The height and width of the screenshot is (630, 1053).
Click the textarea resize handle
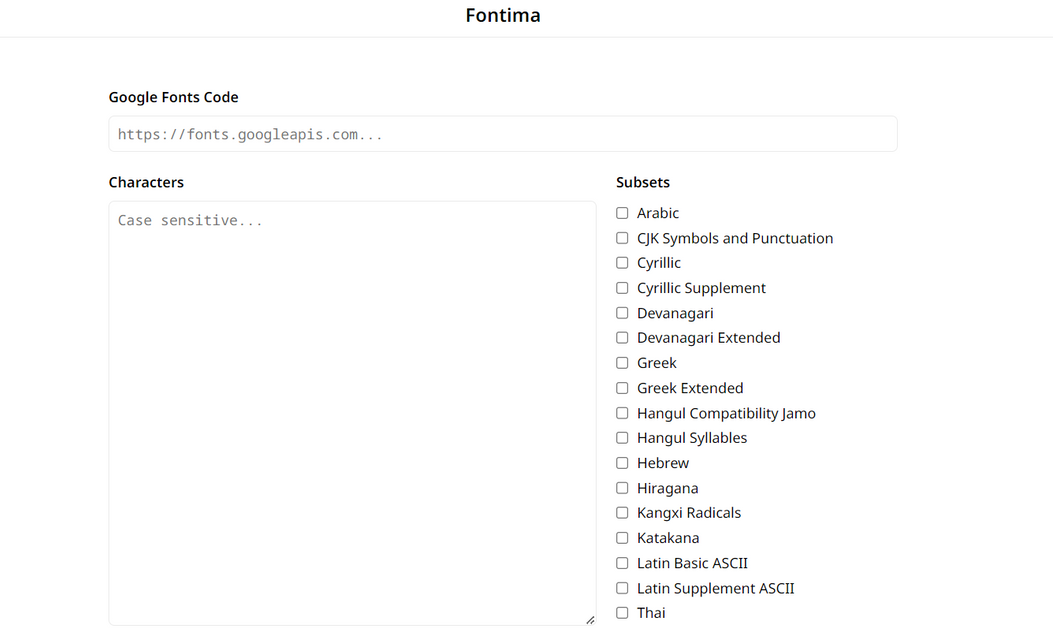[590, 620]
